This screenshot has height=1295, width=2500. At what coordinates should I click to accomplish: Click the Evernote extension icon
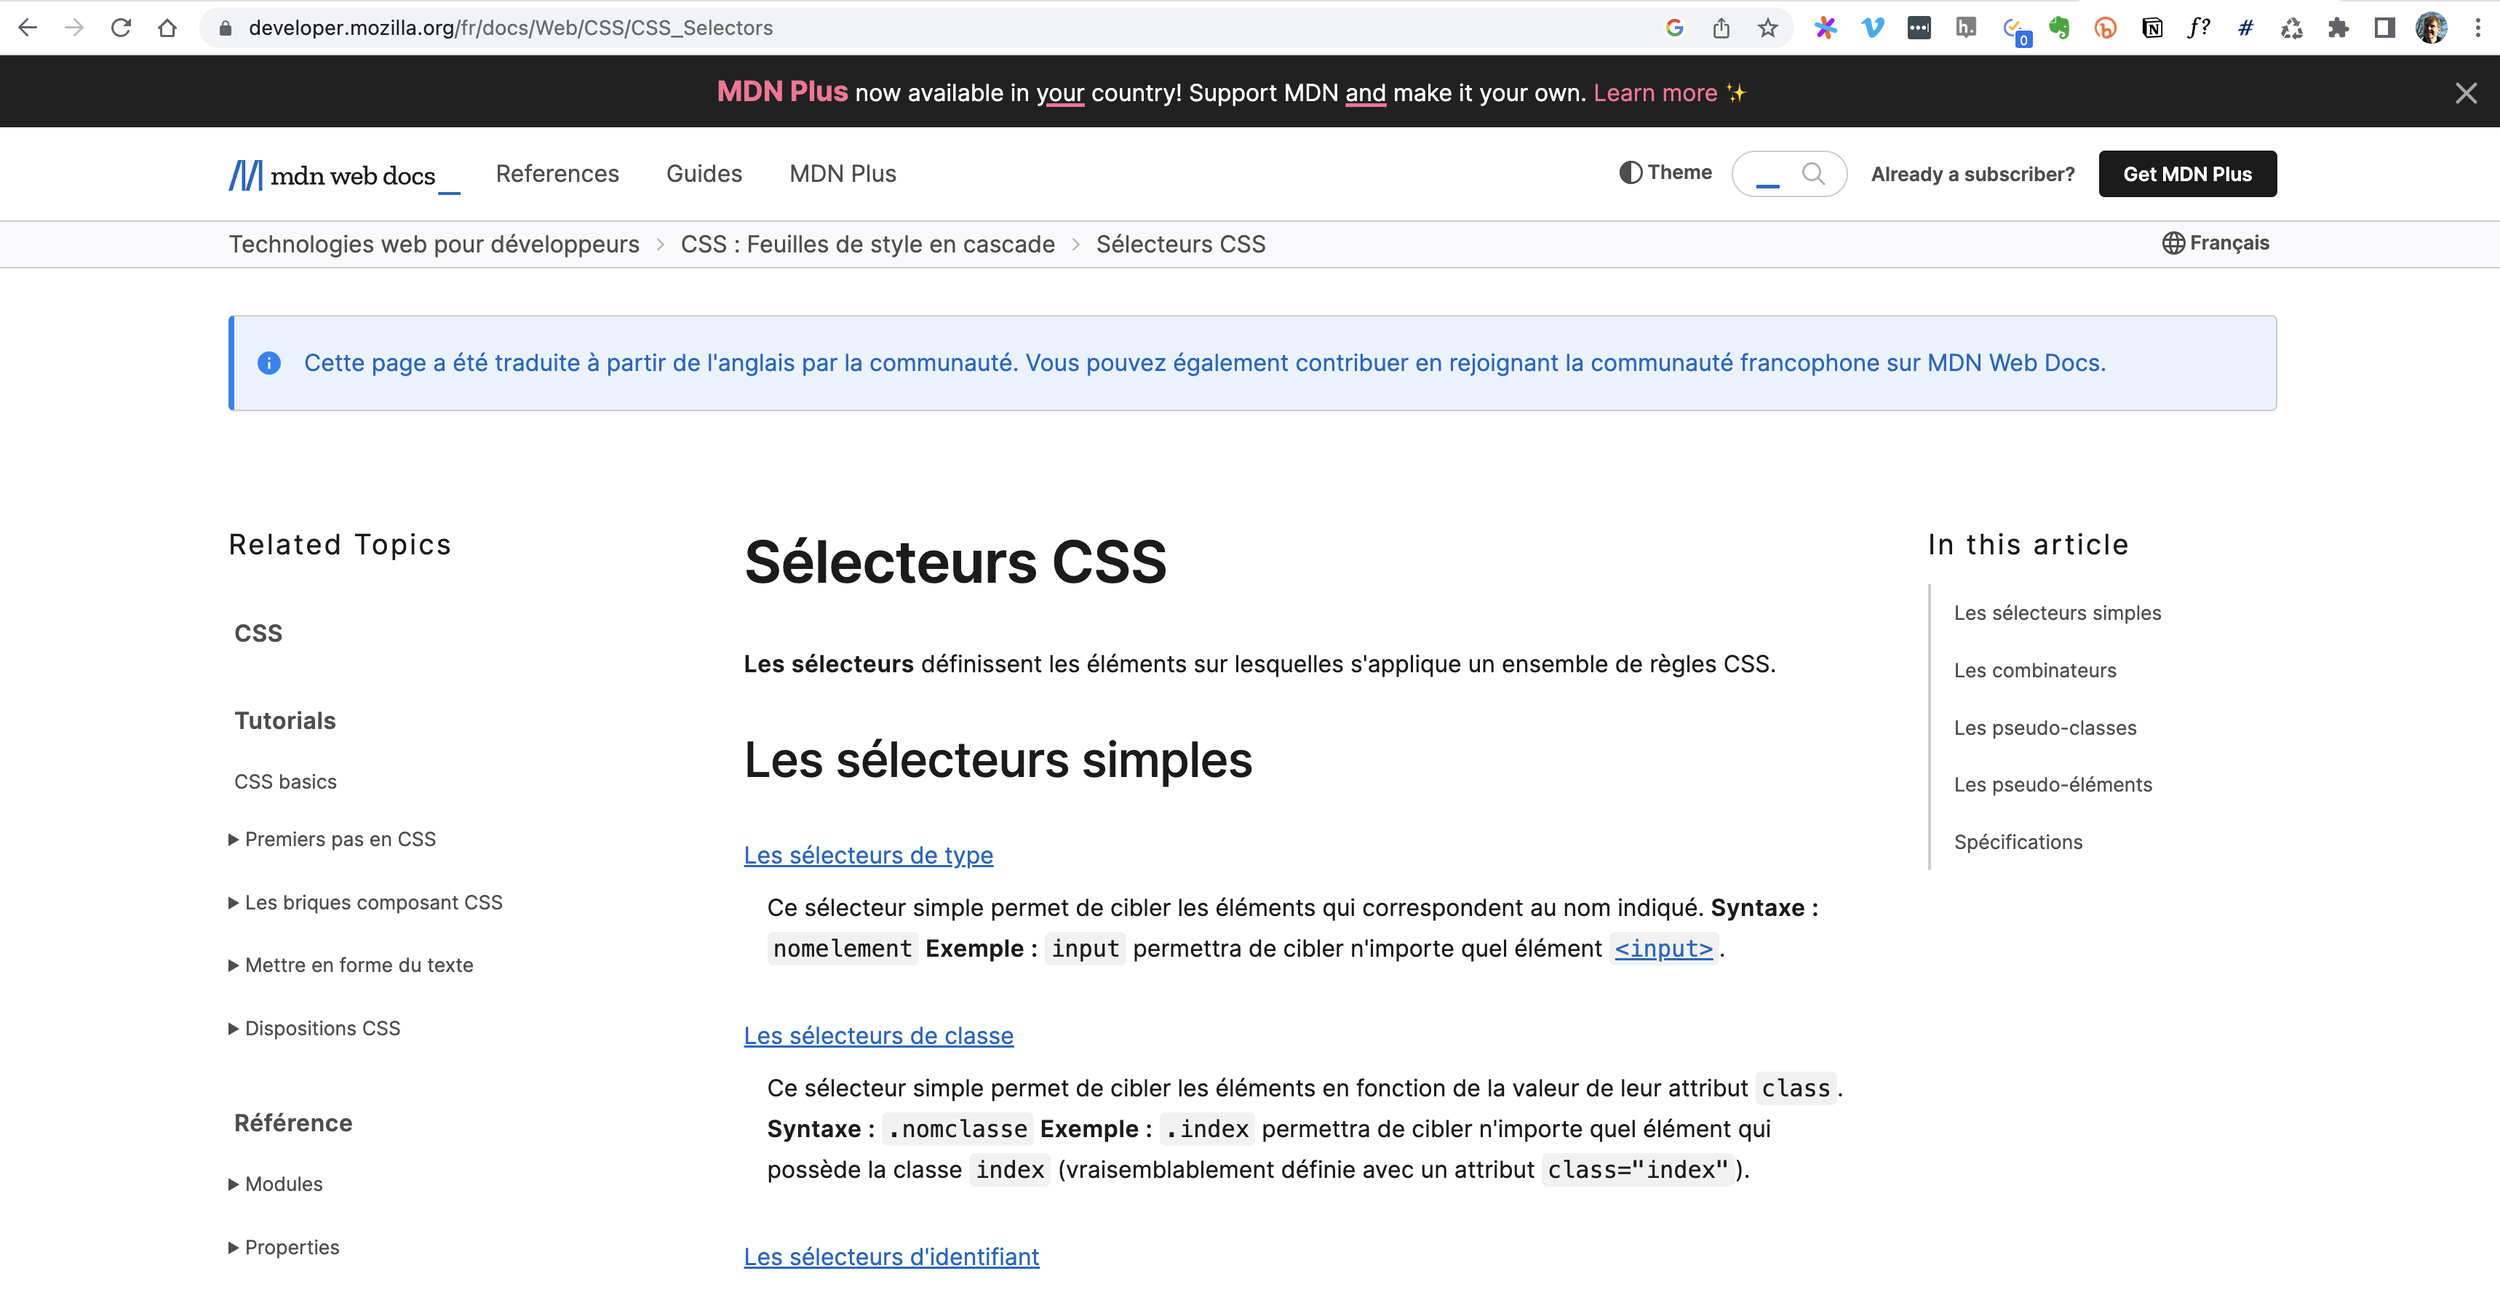pos(2058,28)
